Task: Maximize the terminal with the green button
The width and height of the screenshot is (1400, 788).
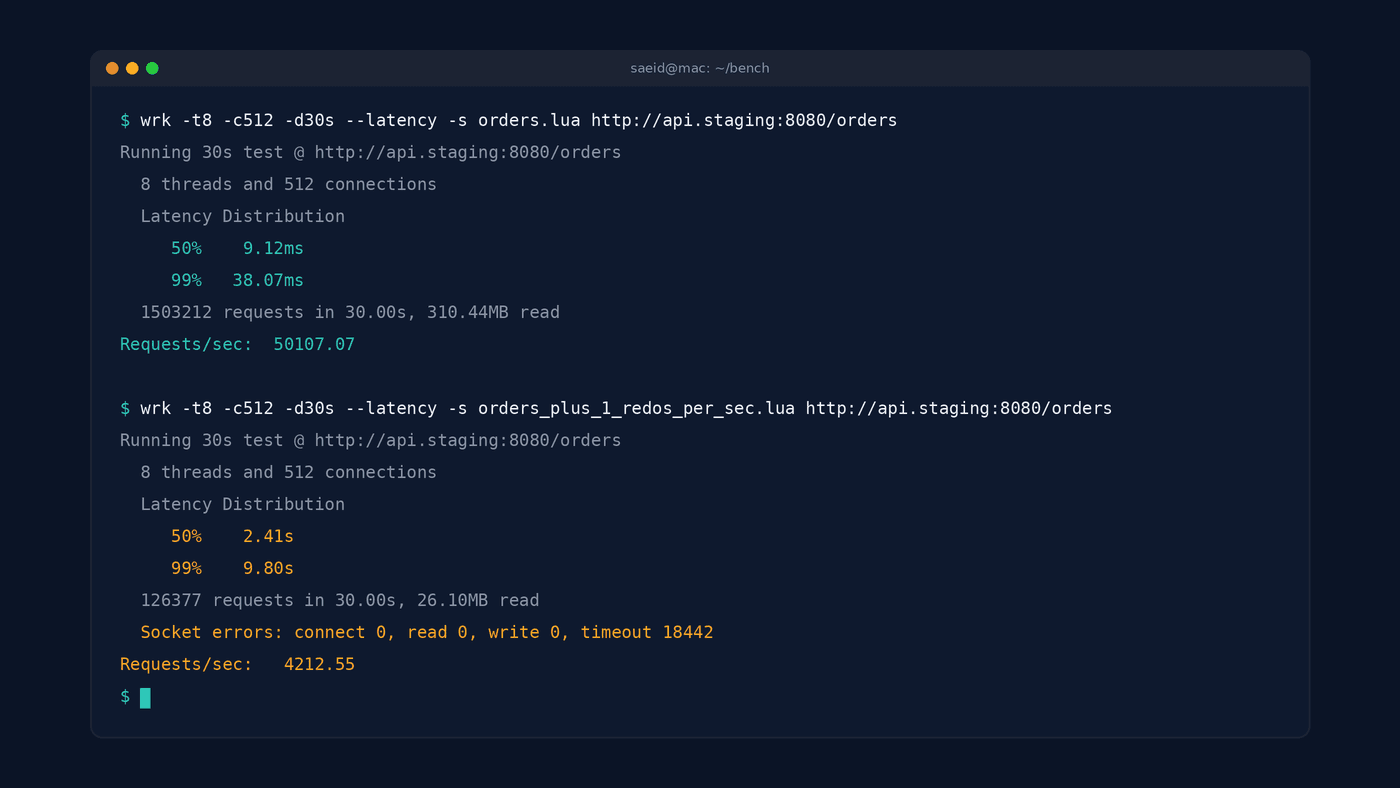Action: [x=152, y=68]
